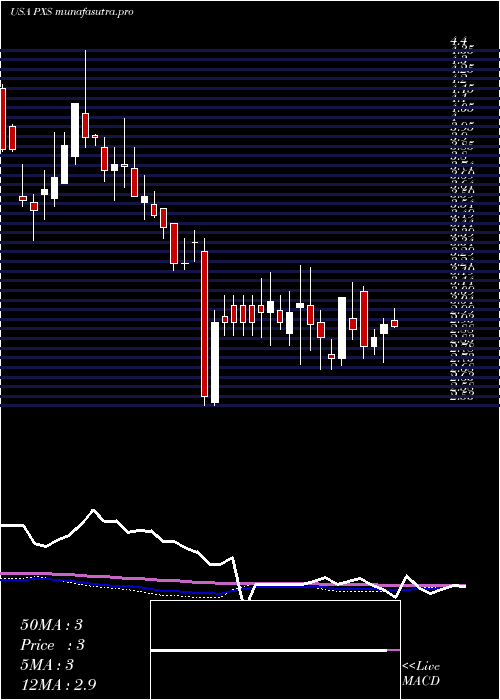Click the '4.4' top price axis label
The height and width of the screenshot is (700, 500).
click(x=459, y=42)
